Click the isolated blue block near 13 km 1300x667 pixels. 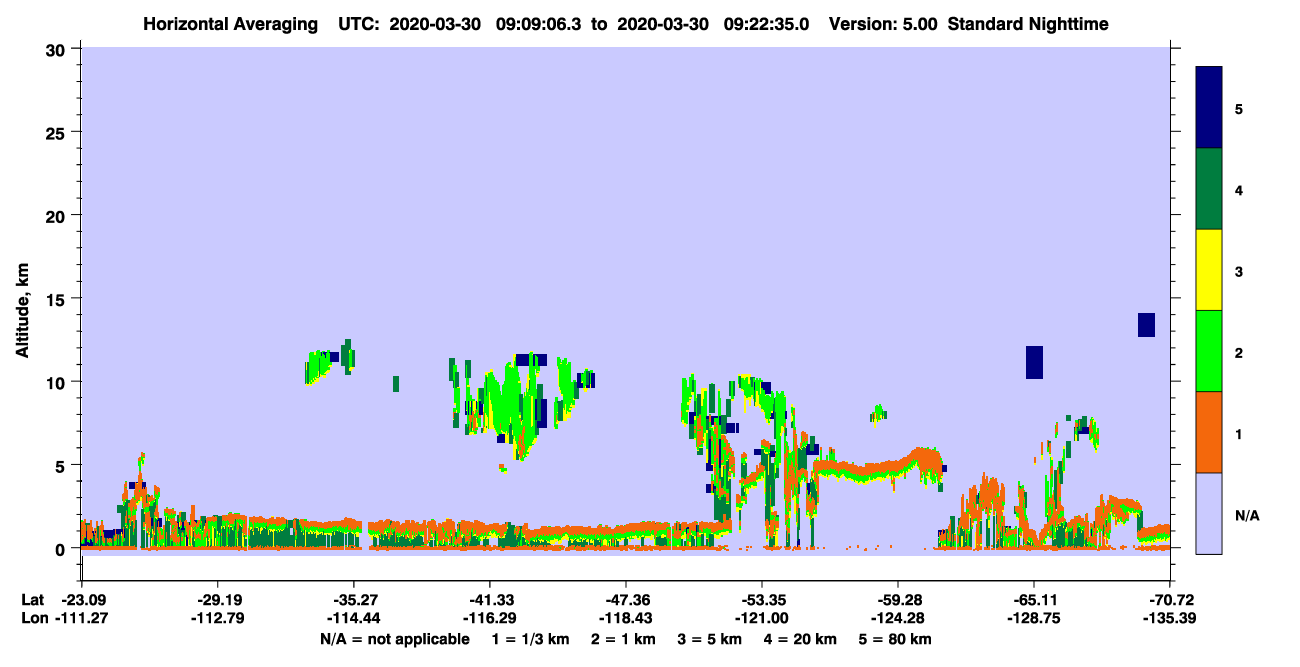point(1146,325)
